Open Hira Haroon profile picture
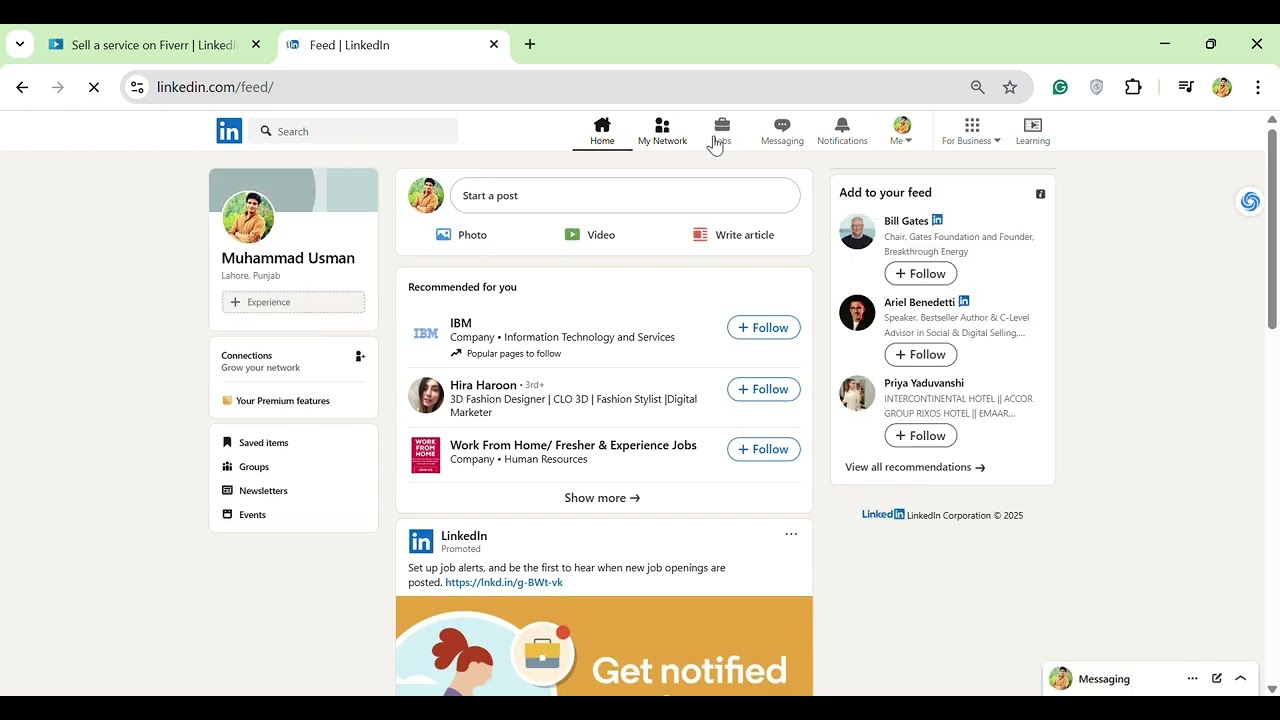1280x720 pixels. [x=426, y=395]
